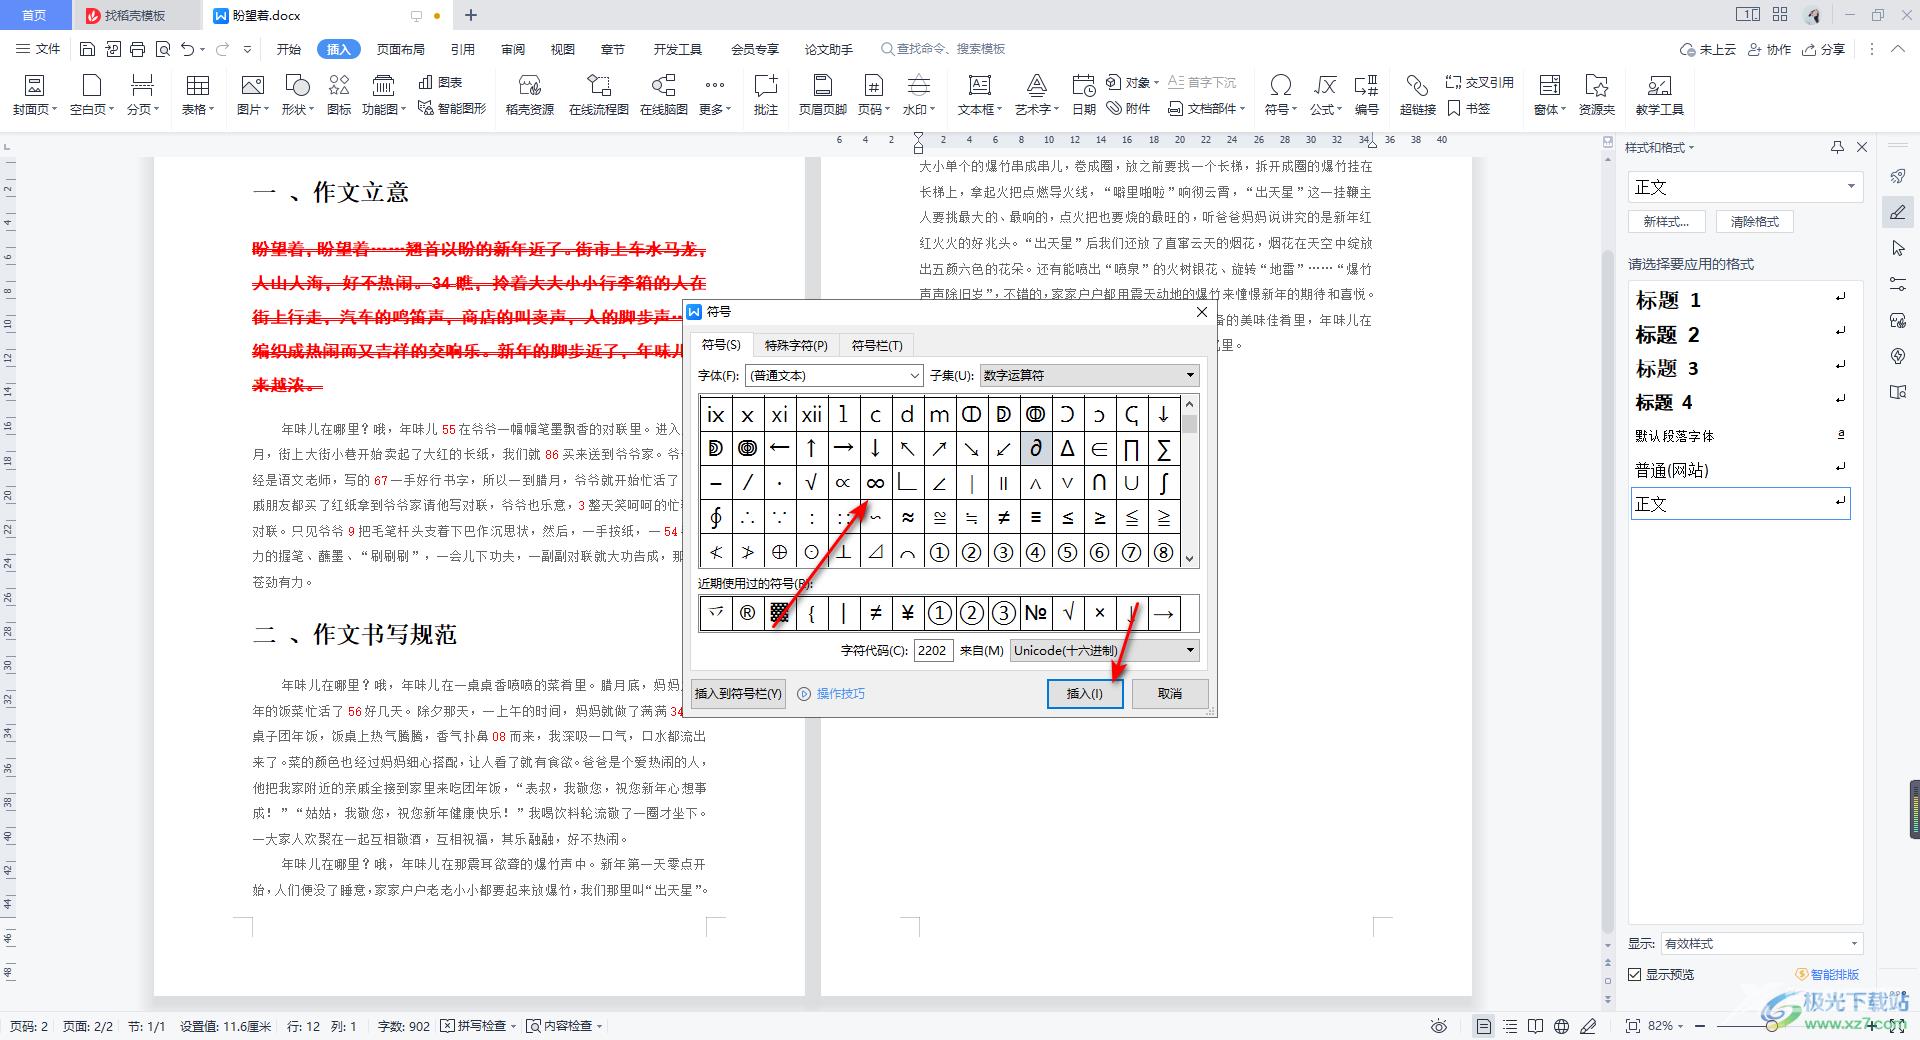Click the 取消 button

tap(1170, 694)
